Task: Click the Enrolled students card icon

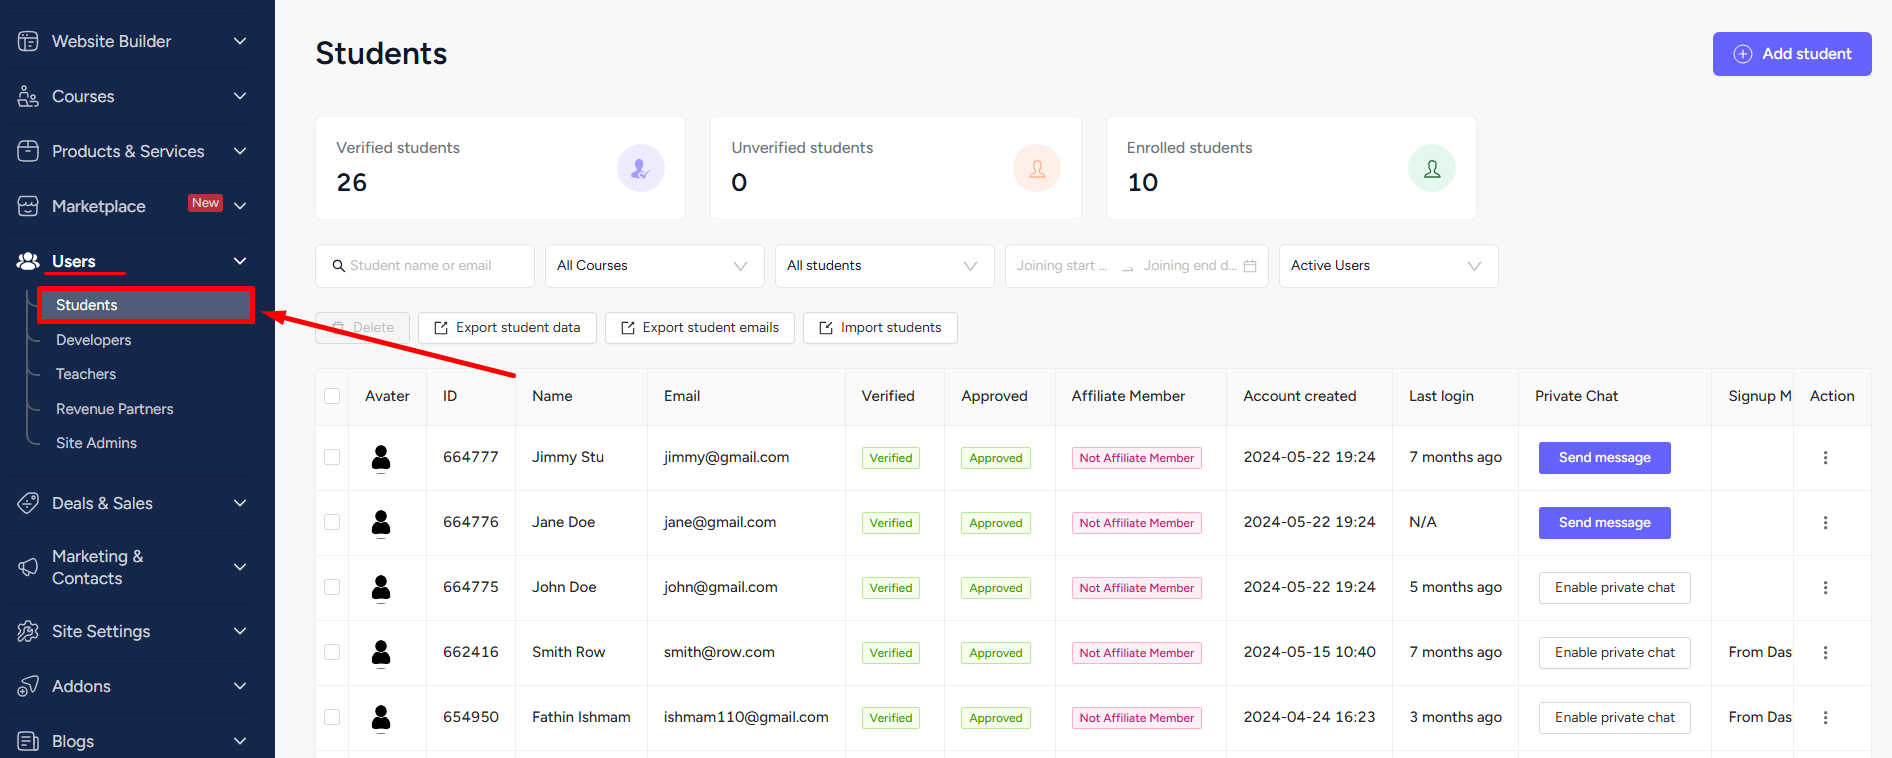Action: pyautogui.click(x=1432, y=168)
